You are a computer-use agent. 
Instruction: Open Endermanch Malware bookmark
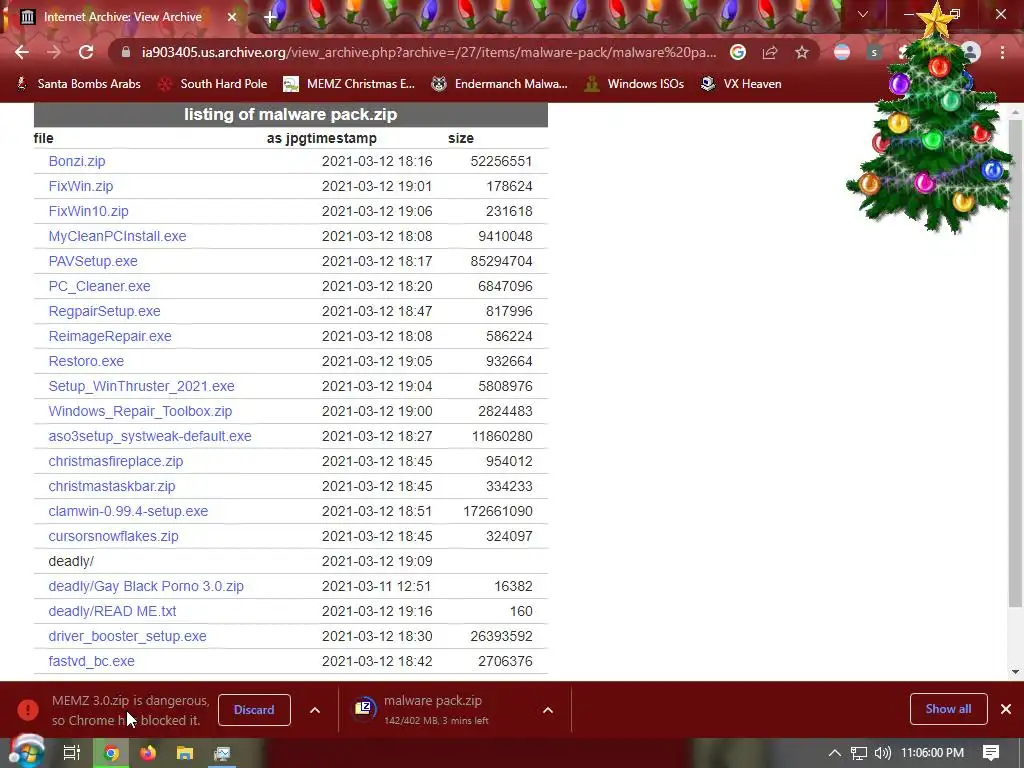point(500,84)
